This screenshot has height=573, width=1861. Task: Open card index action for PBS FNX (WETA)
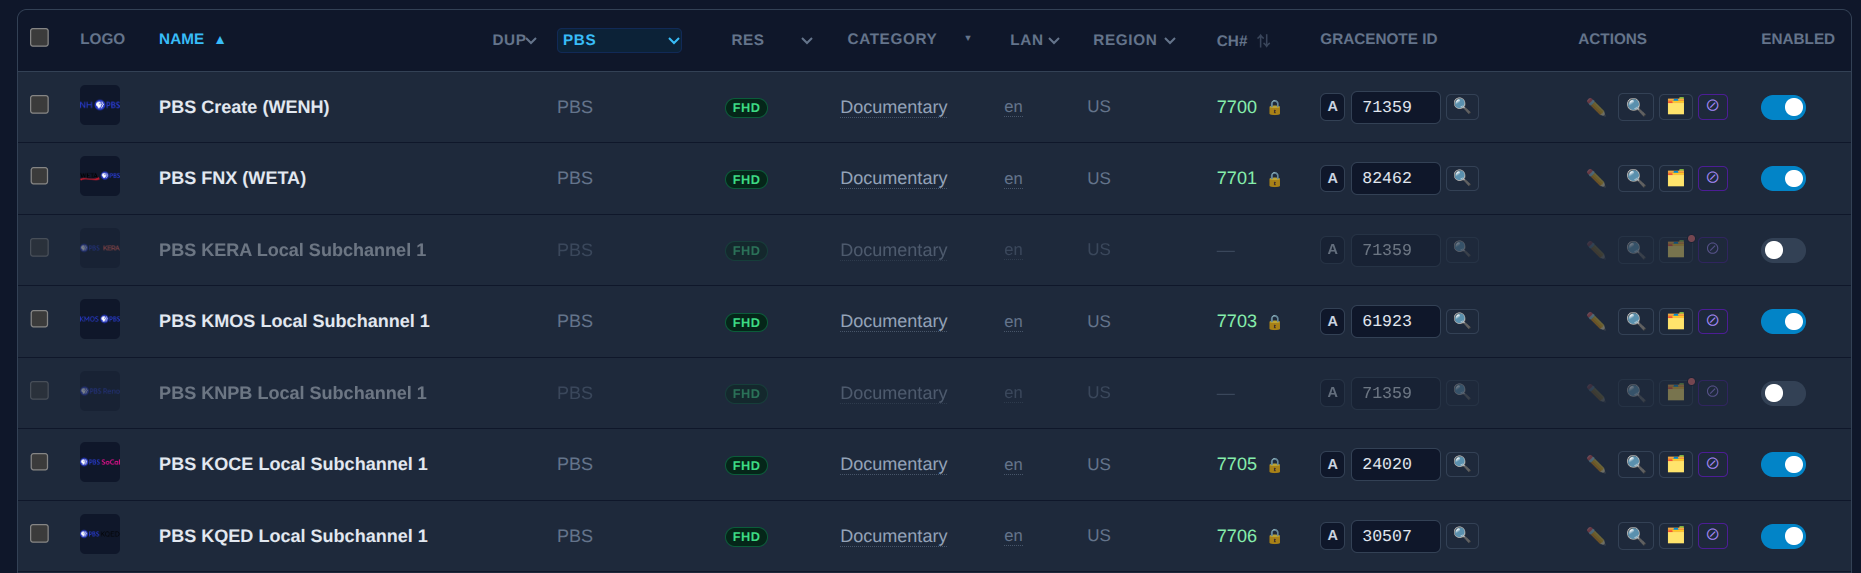click(x=1676, y=177)
